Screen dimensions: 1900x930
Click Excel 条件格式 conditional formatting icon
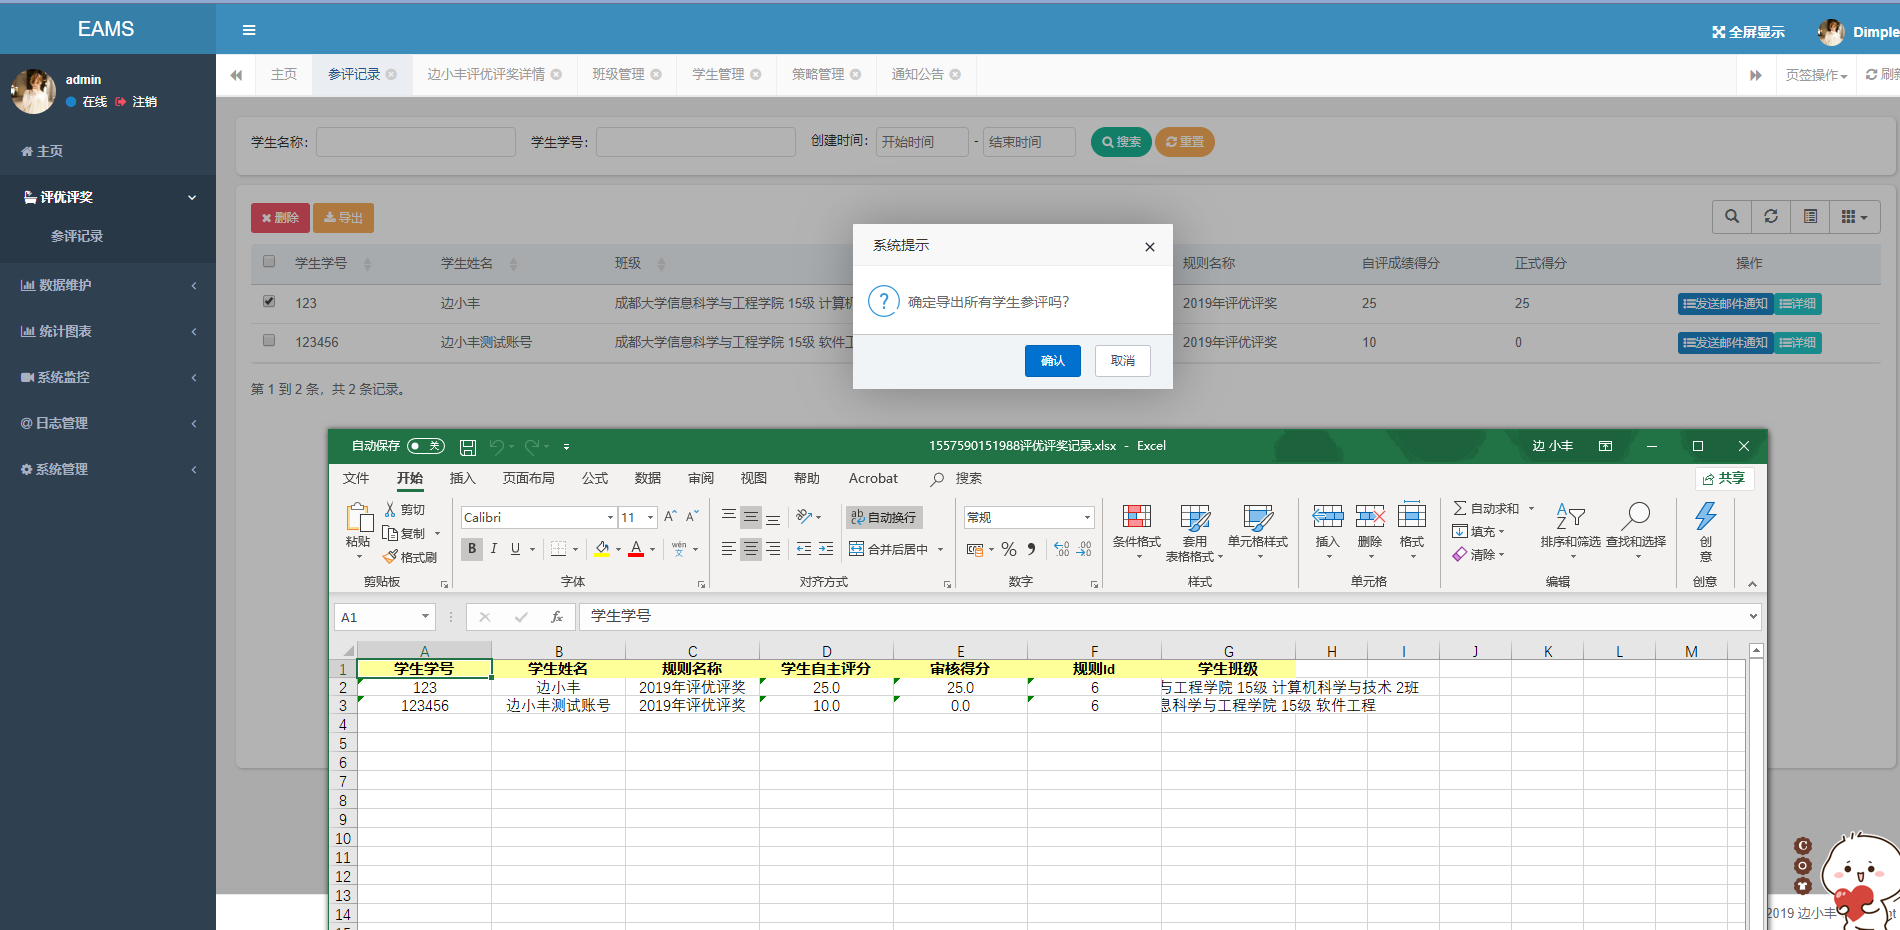click(1137, 517)
